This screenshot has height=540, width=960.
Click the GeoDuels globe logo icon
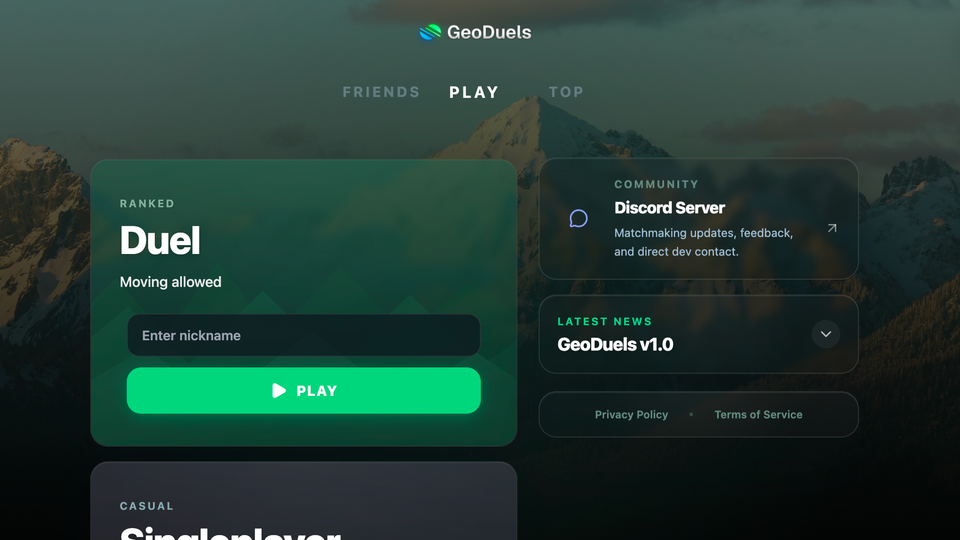click(430, 32)
